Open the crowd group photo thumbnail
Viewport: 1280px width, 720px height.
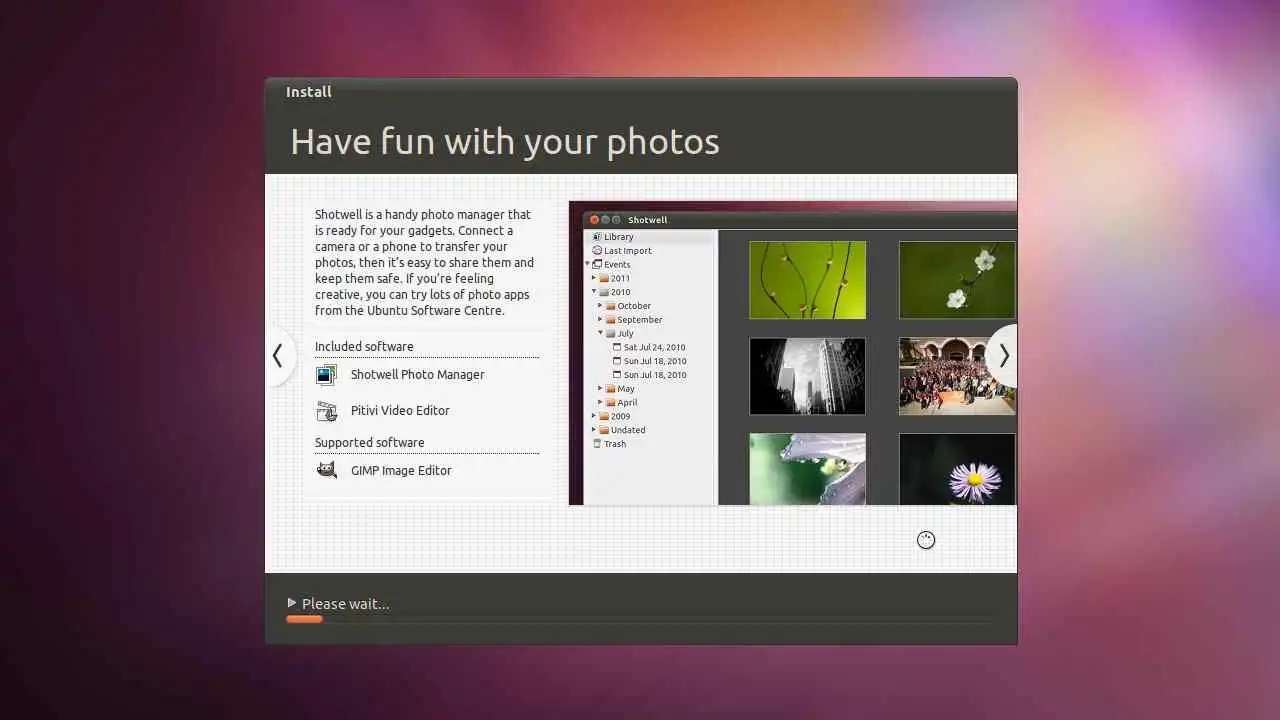(x=957, y=376)
